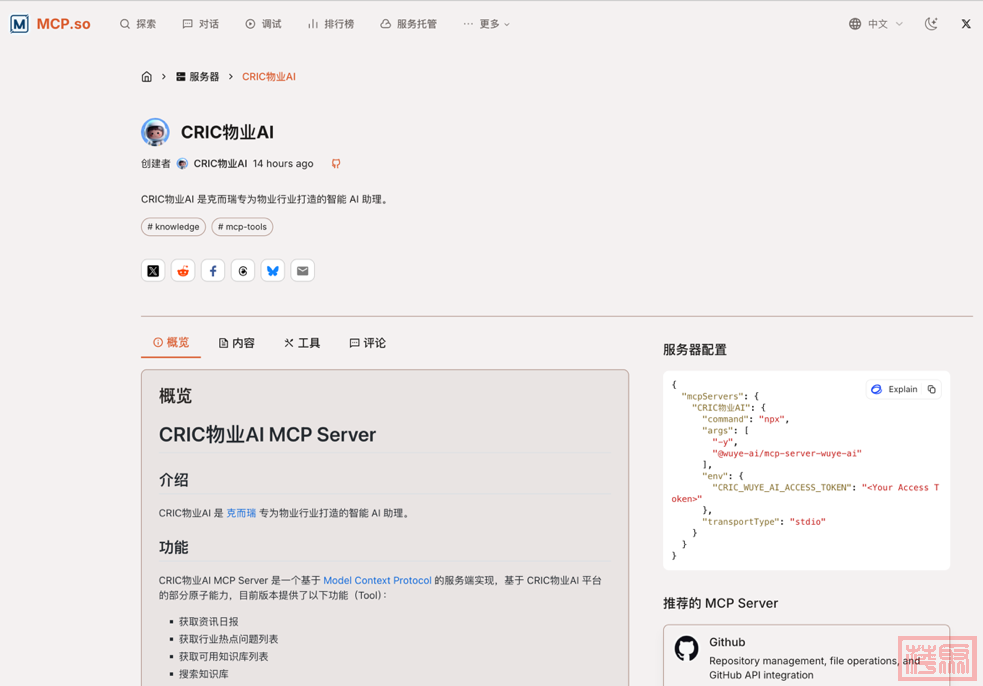The image size is (983, 686).
Task: Click the CRIC物业AI breadcrumb link
Action: pos(269,77)
